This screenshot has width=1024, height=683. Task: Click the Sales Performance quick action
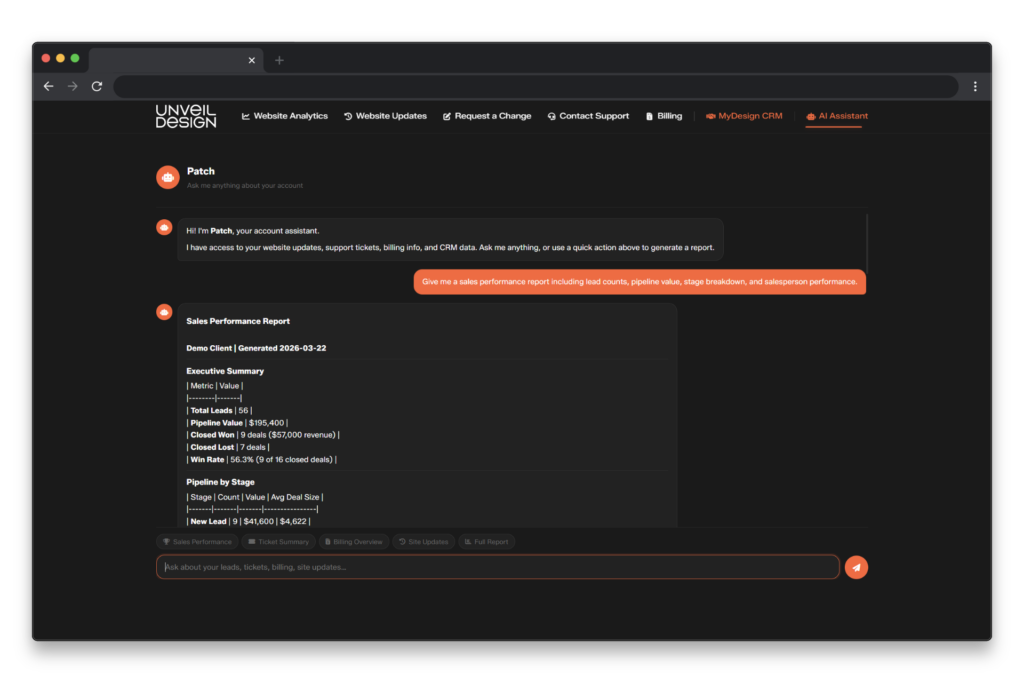pos(197,542)
